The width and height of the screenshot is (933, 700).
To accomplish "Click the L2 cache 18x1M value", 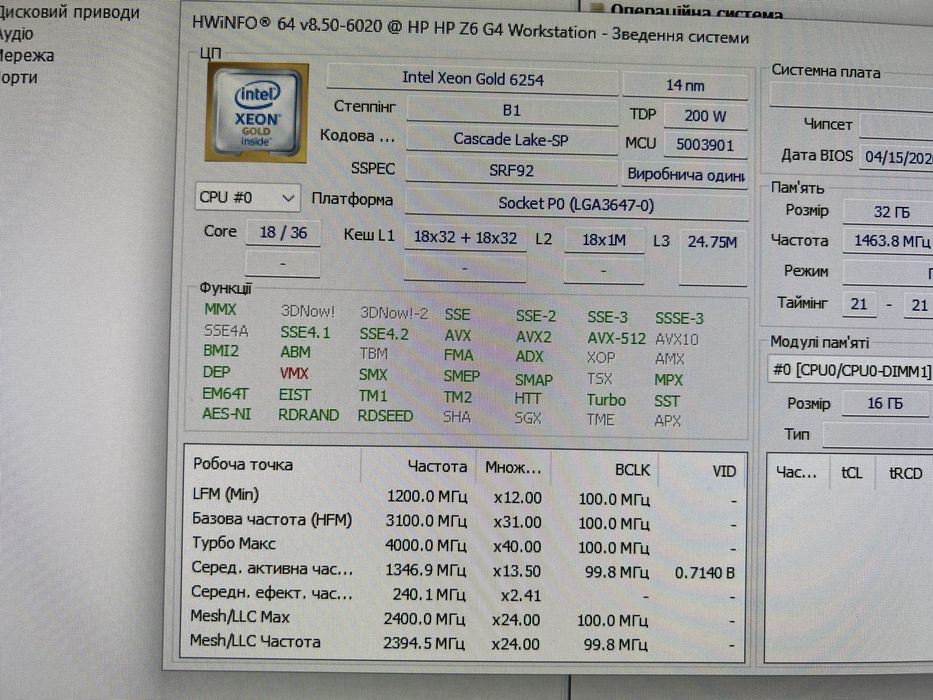I will (x=604, y=240).
